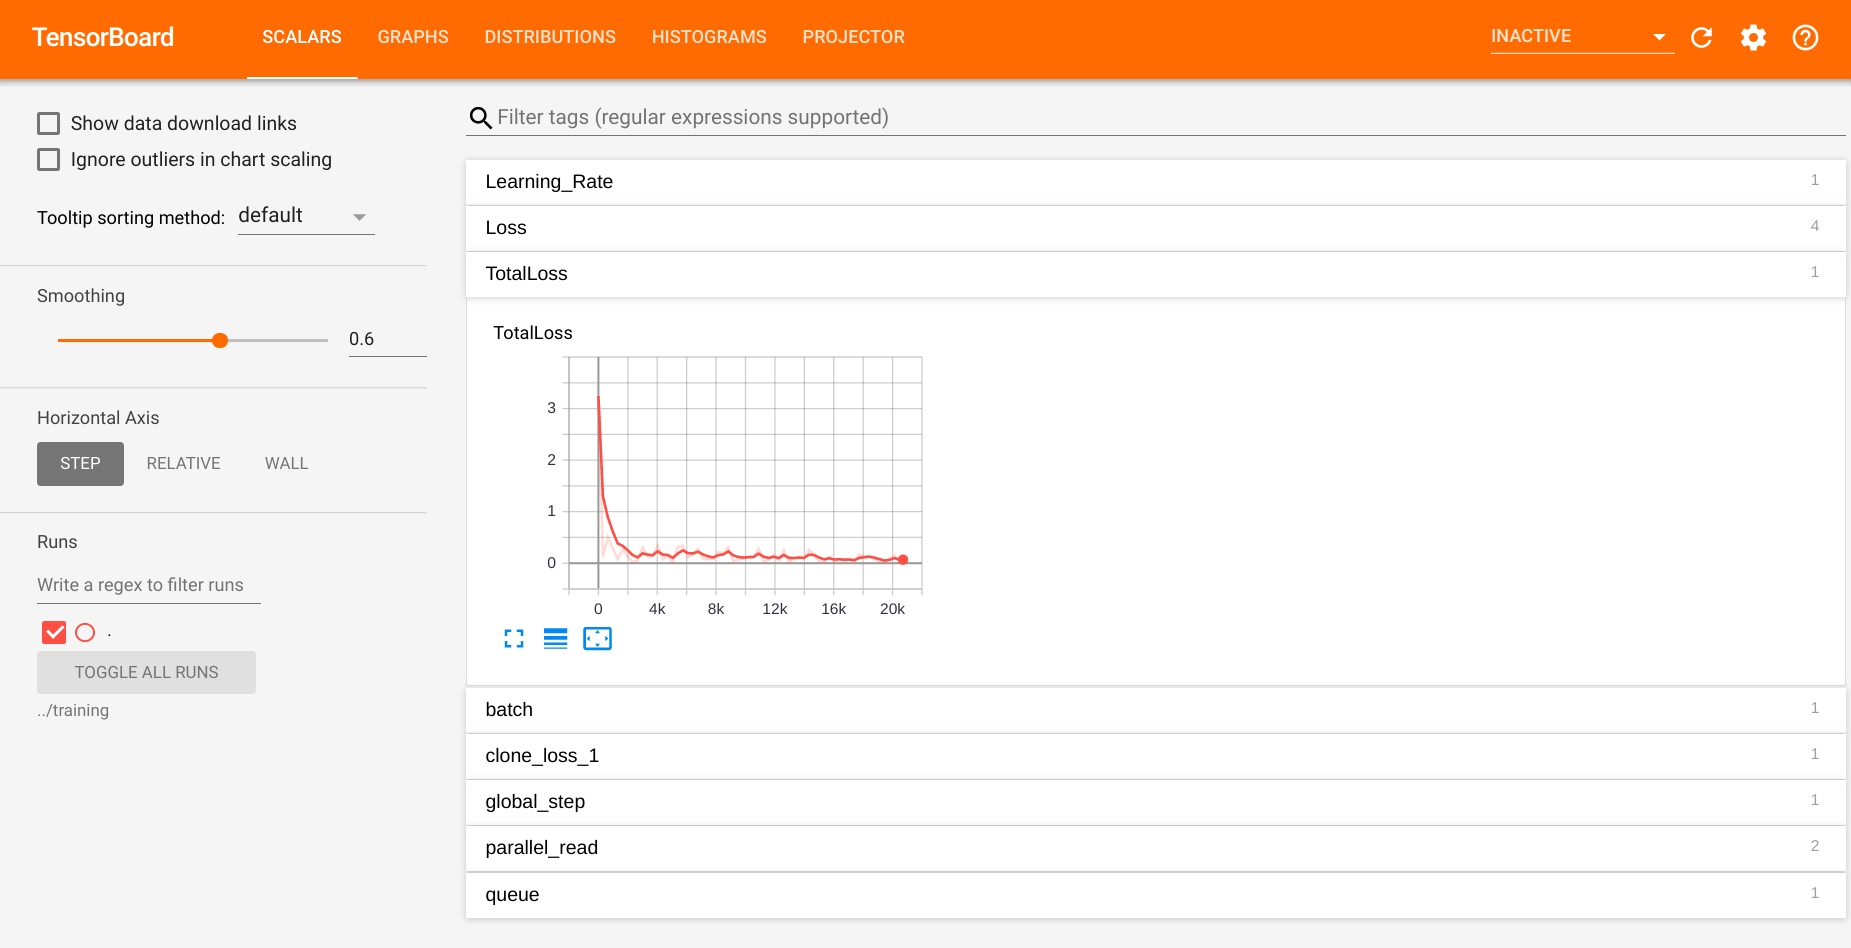The image size is (1851, 948).
Task: Open the DISTRIBUTIONS tab
Action: tap(550, 38)
